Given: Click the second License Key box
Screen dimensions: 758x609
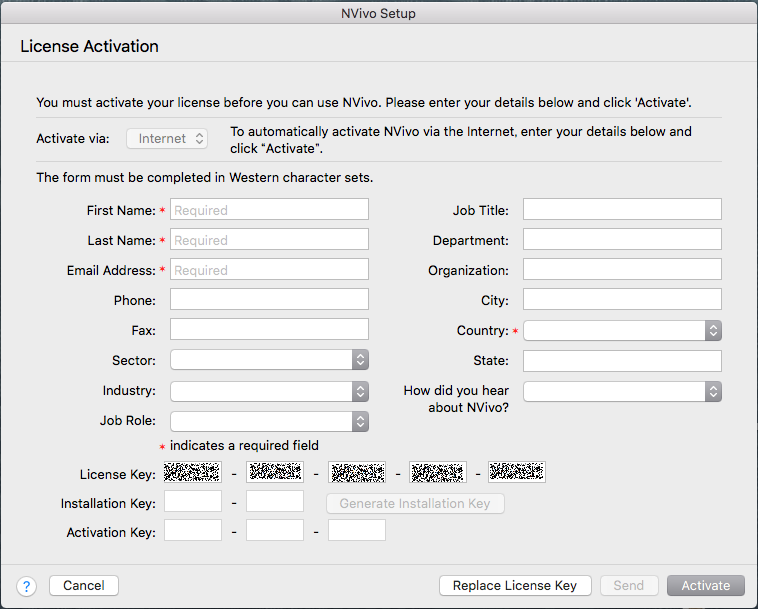Looking at the screenshot, I should pos(275,472).
